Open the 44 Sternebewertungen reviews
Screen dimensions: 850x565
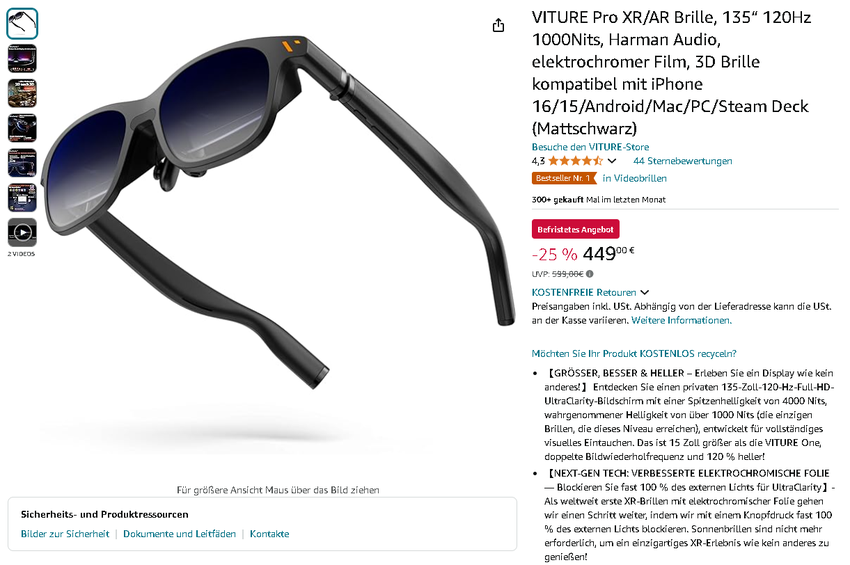[682, 161]
